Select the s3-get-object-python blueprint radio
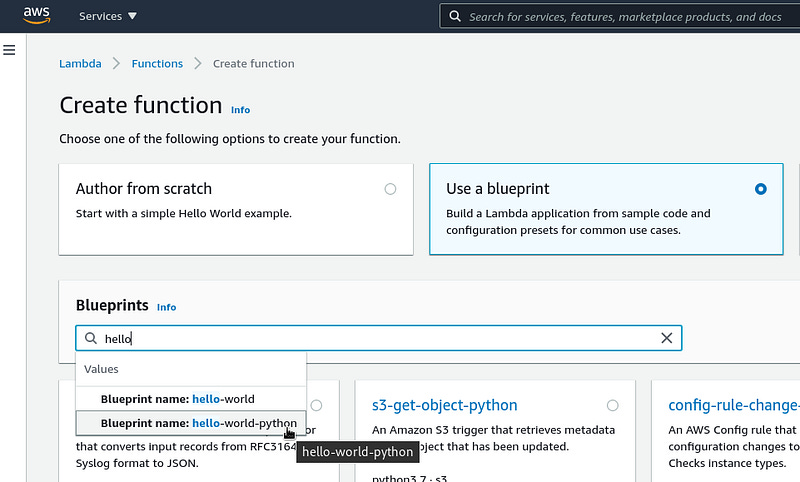This screenshot has width=800, height=482. click(612, 405)
